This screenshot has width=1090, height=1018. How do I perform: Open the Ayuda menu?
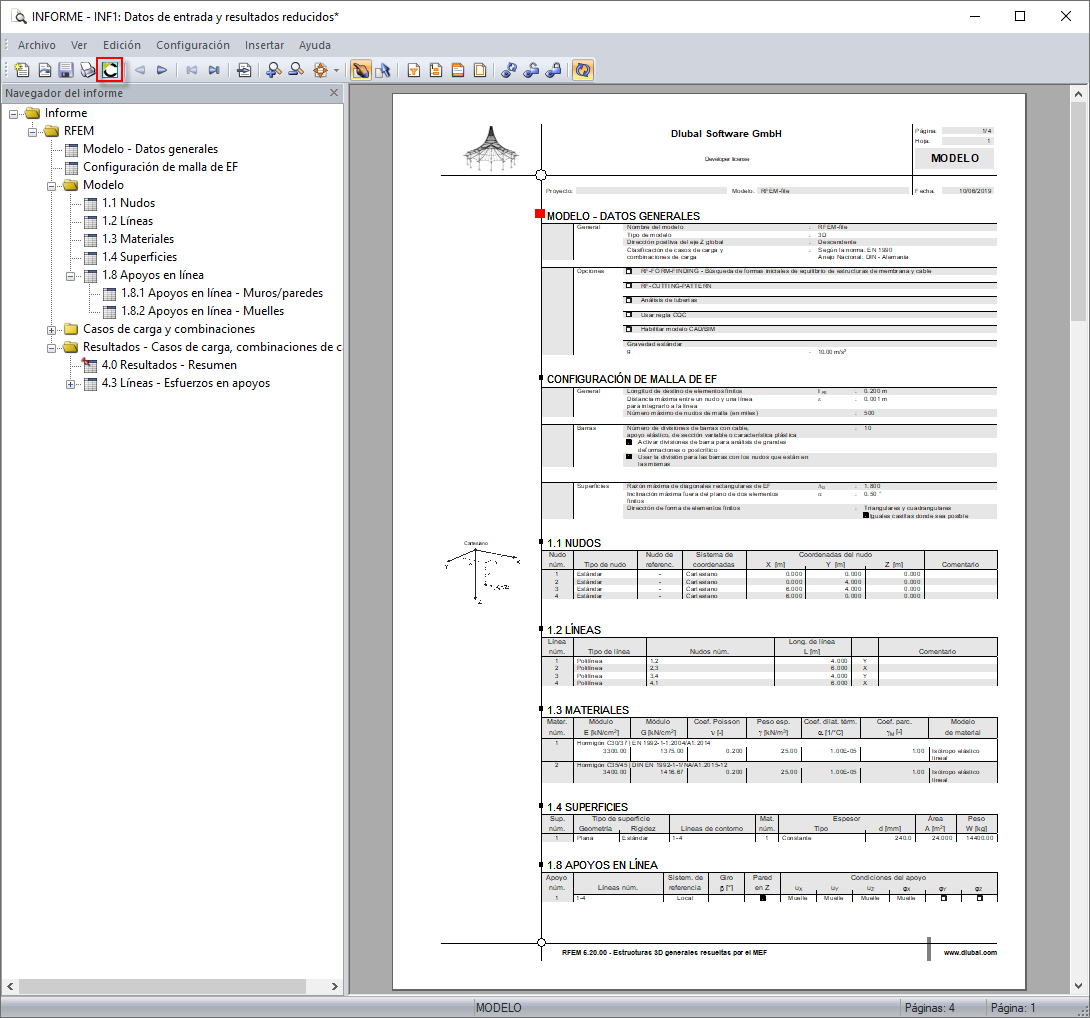[x=315, y=45]
